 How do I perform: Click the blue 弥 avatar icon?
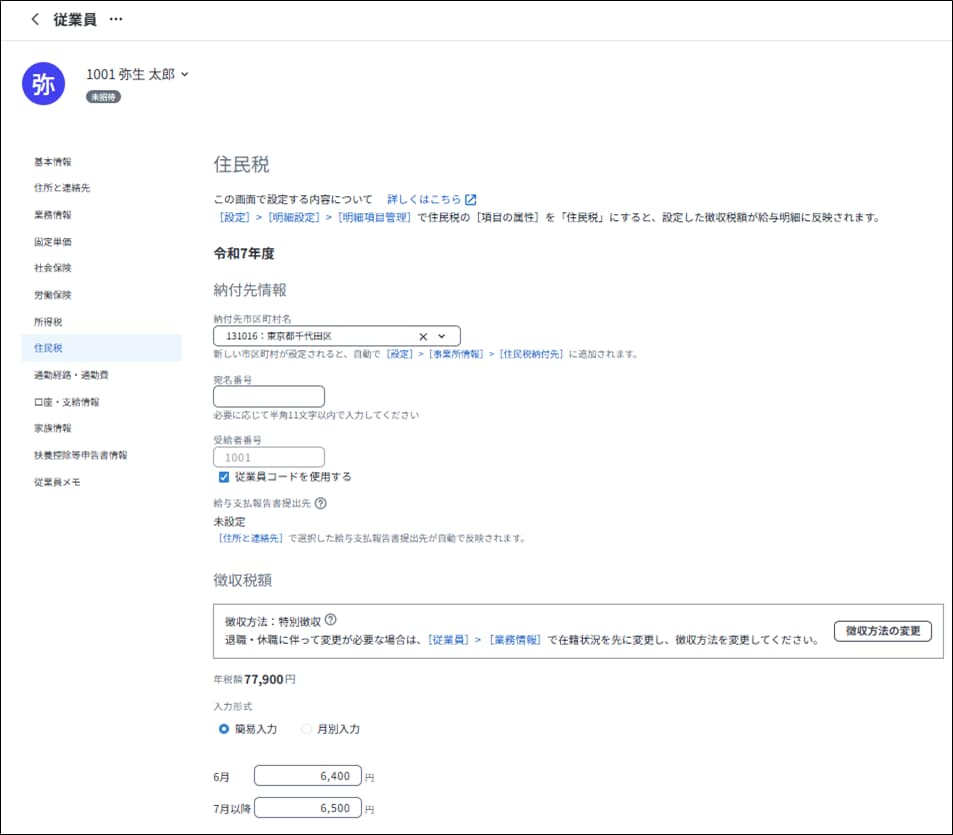[43, 84]
